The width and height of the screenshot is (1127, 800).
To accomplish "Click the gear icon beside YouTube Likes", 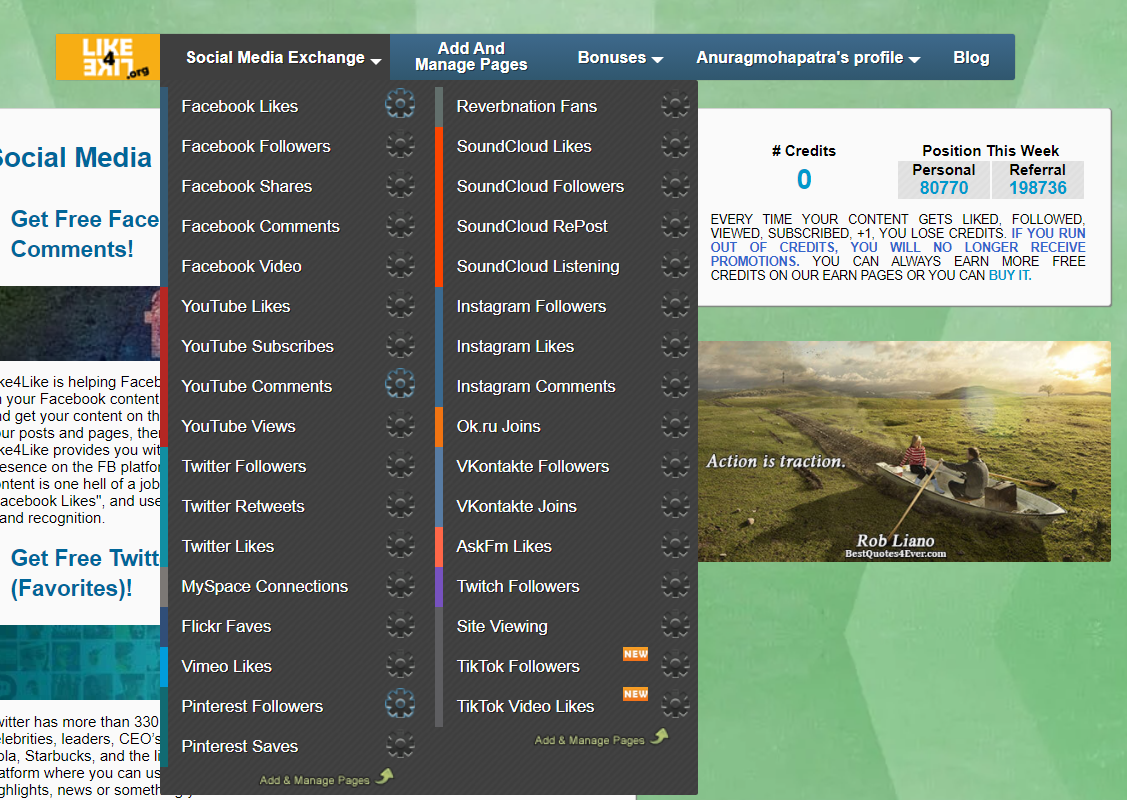I will click(x=400, y=306).
